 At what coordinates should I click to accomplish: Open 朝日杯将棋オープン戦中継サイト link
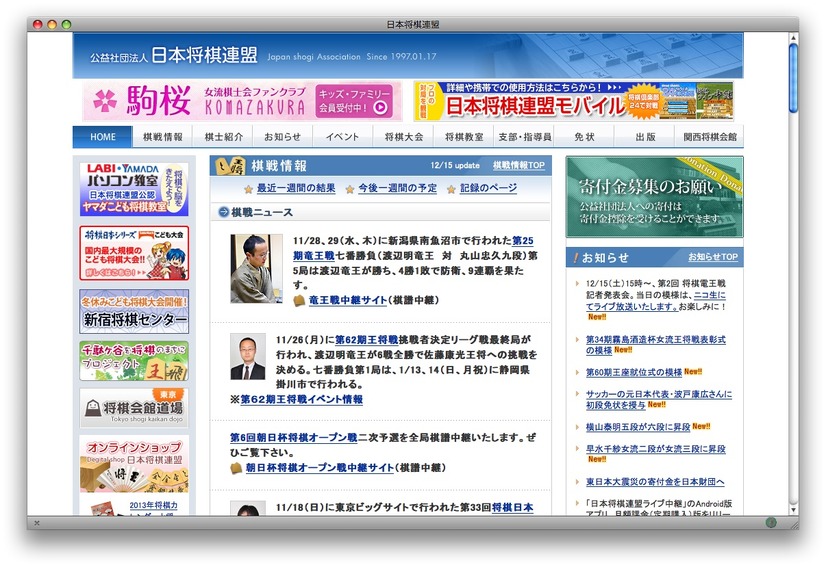tap(319, 467)
